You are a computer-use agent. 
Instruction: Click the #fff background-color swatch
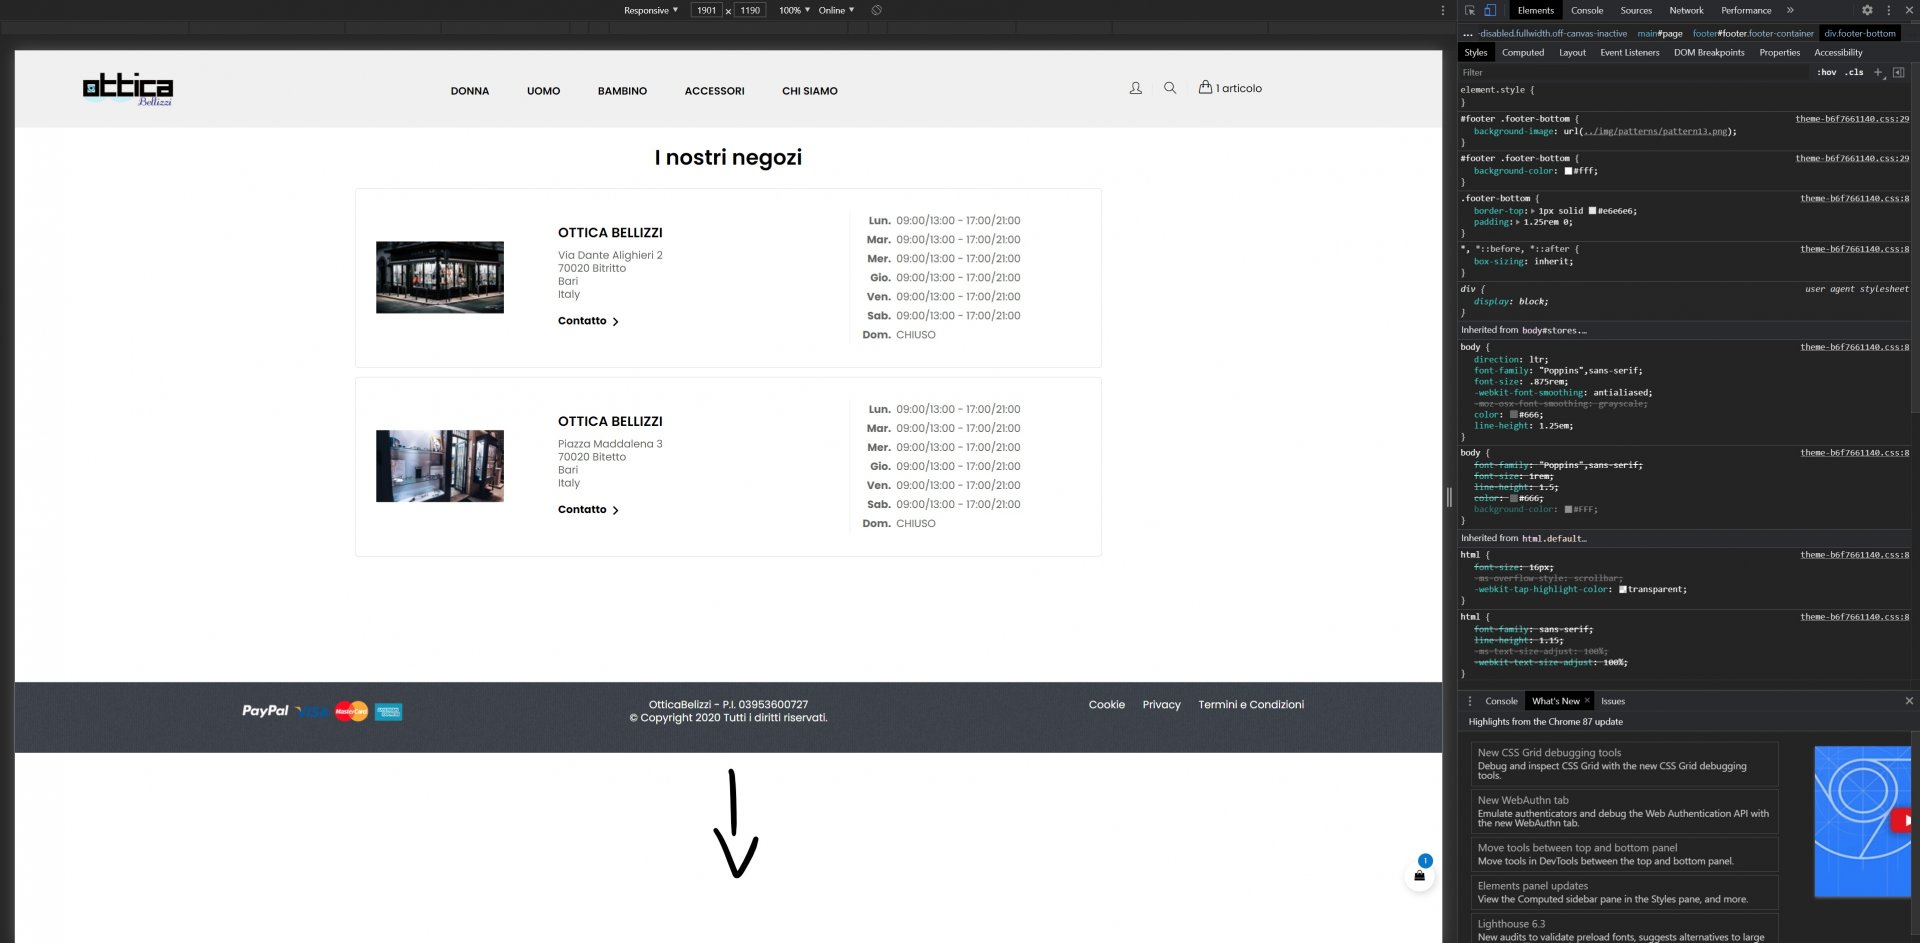(x=1568, y=171)
